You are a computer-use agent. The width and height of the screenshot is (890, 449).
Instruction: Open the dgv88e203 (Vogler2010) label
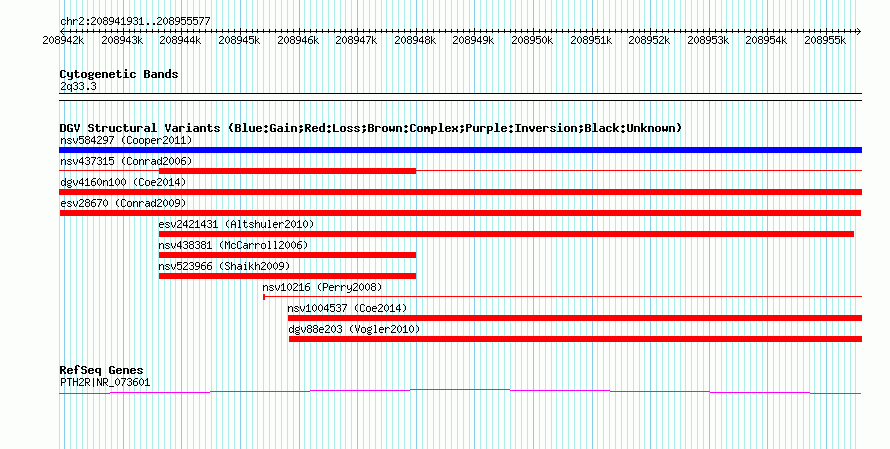(354, 330)
